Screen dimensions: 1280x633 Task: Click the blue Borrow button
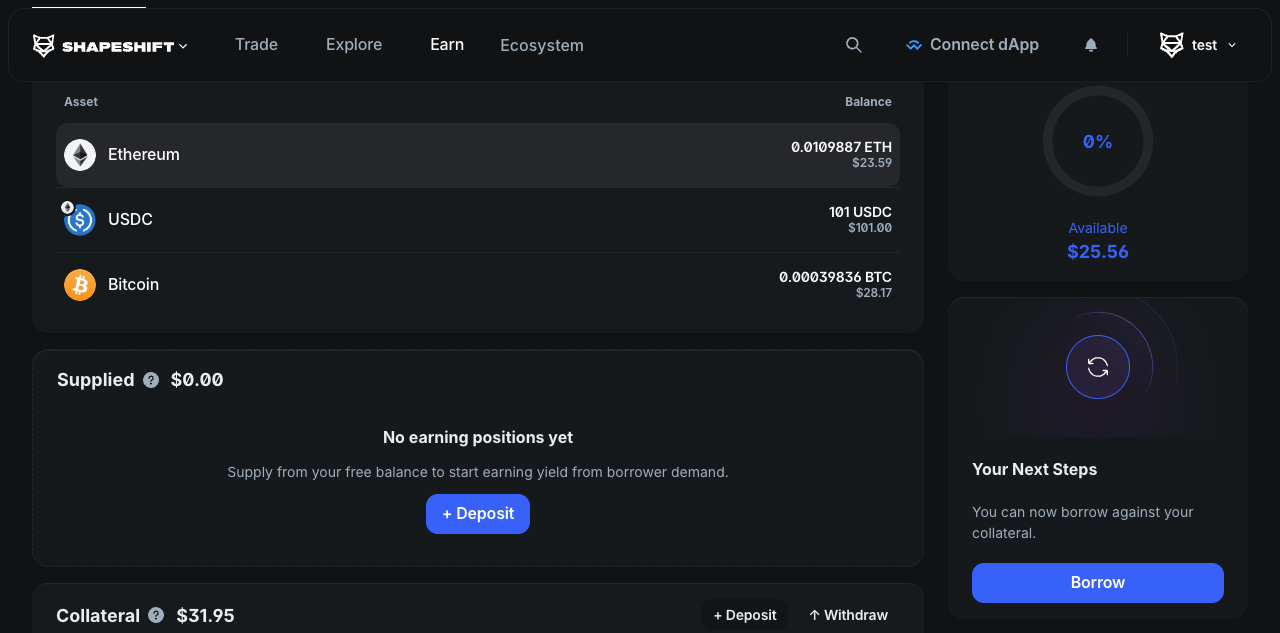pos(1098,583)
